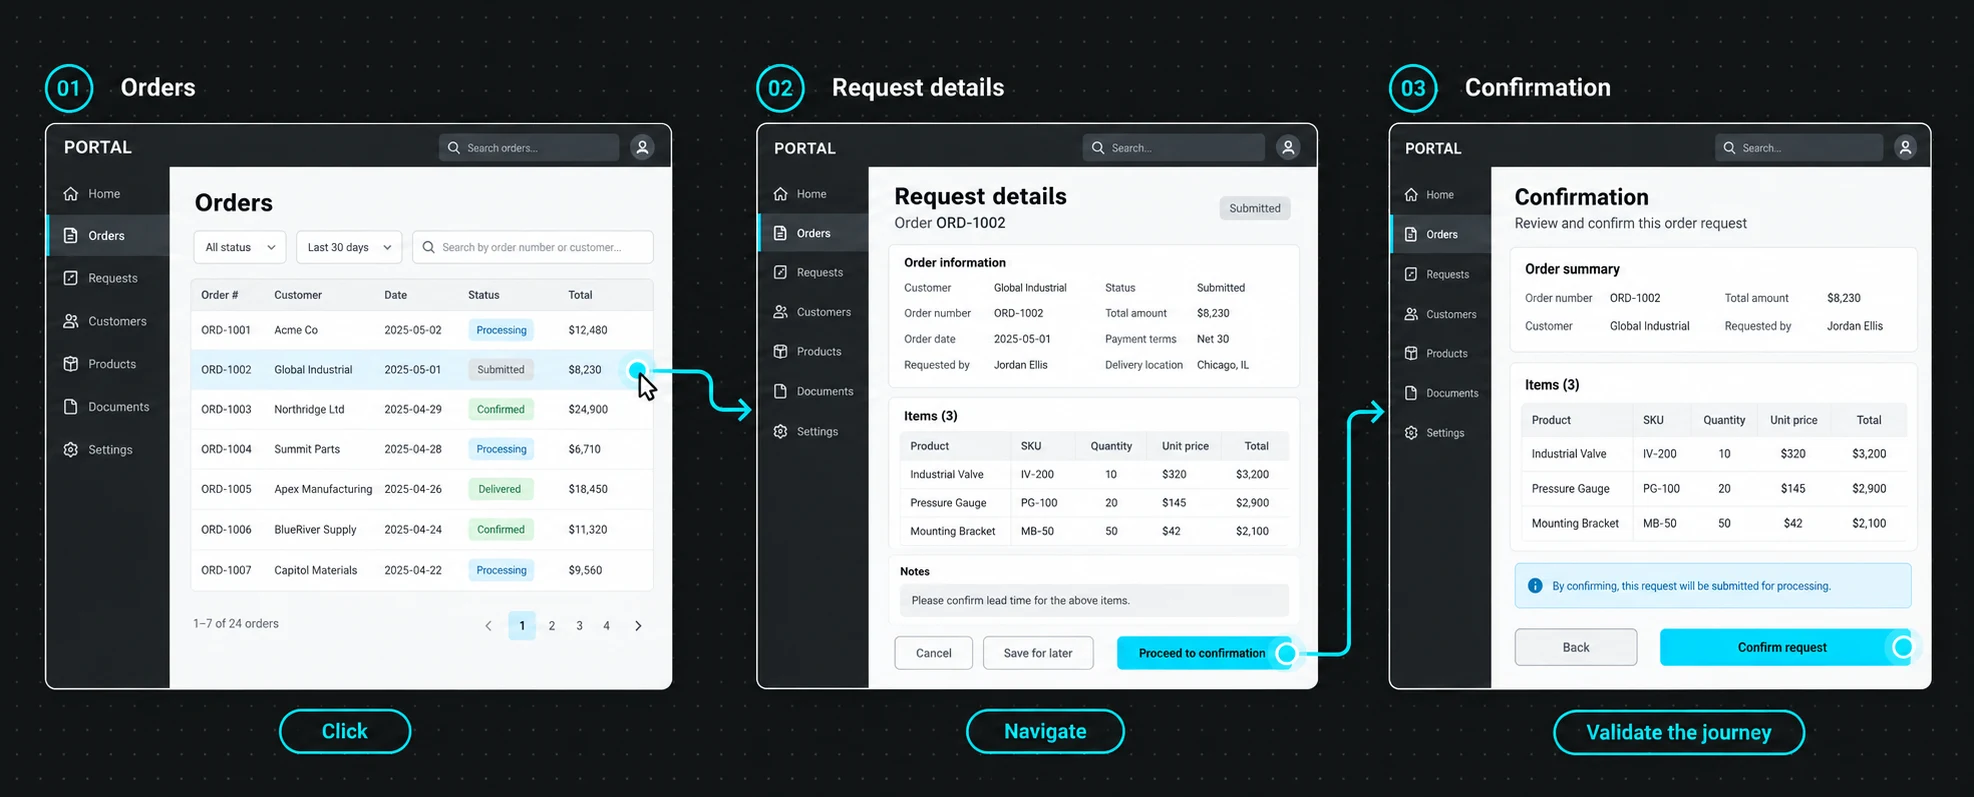Click the Search field in the Confirmation portal header
This screenshot has width=1974, height=797.
[x=1799, y=148]
